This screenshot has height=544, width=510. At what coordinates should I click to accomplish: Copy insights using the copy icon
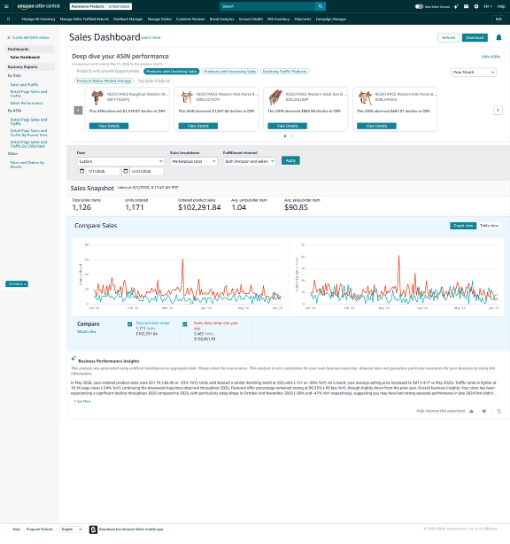coord(499,411)
